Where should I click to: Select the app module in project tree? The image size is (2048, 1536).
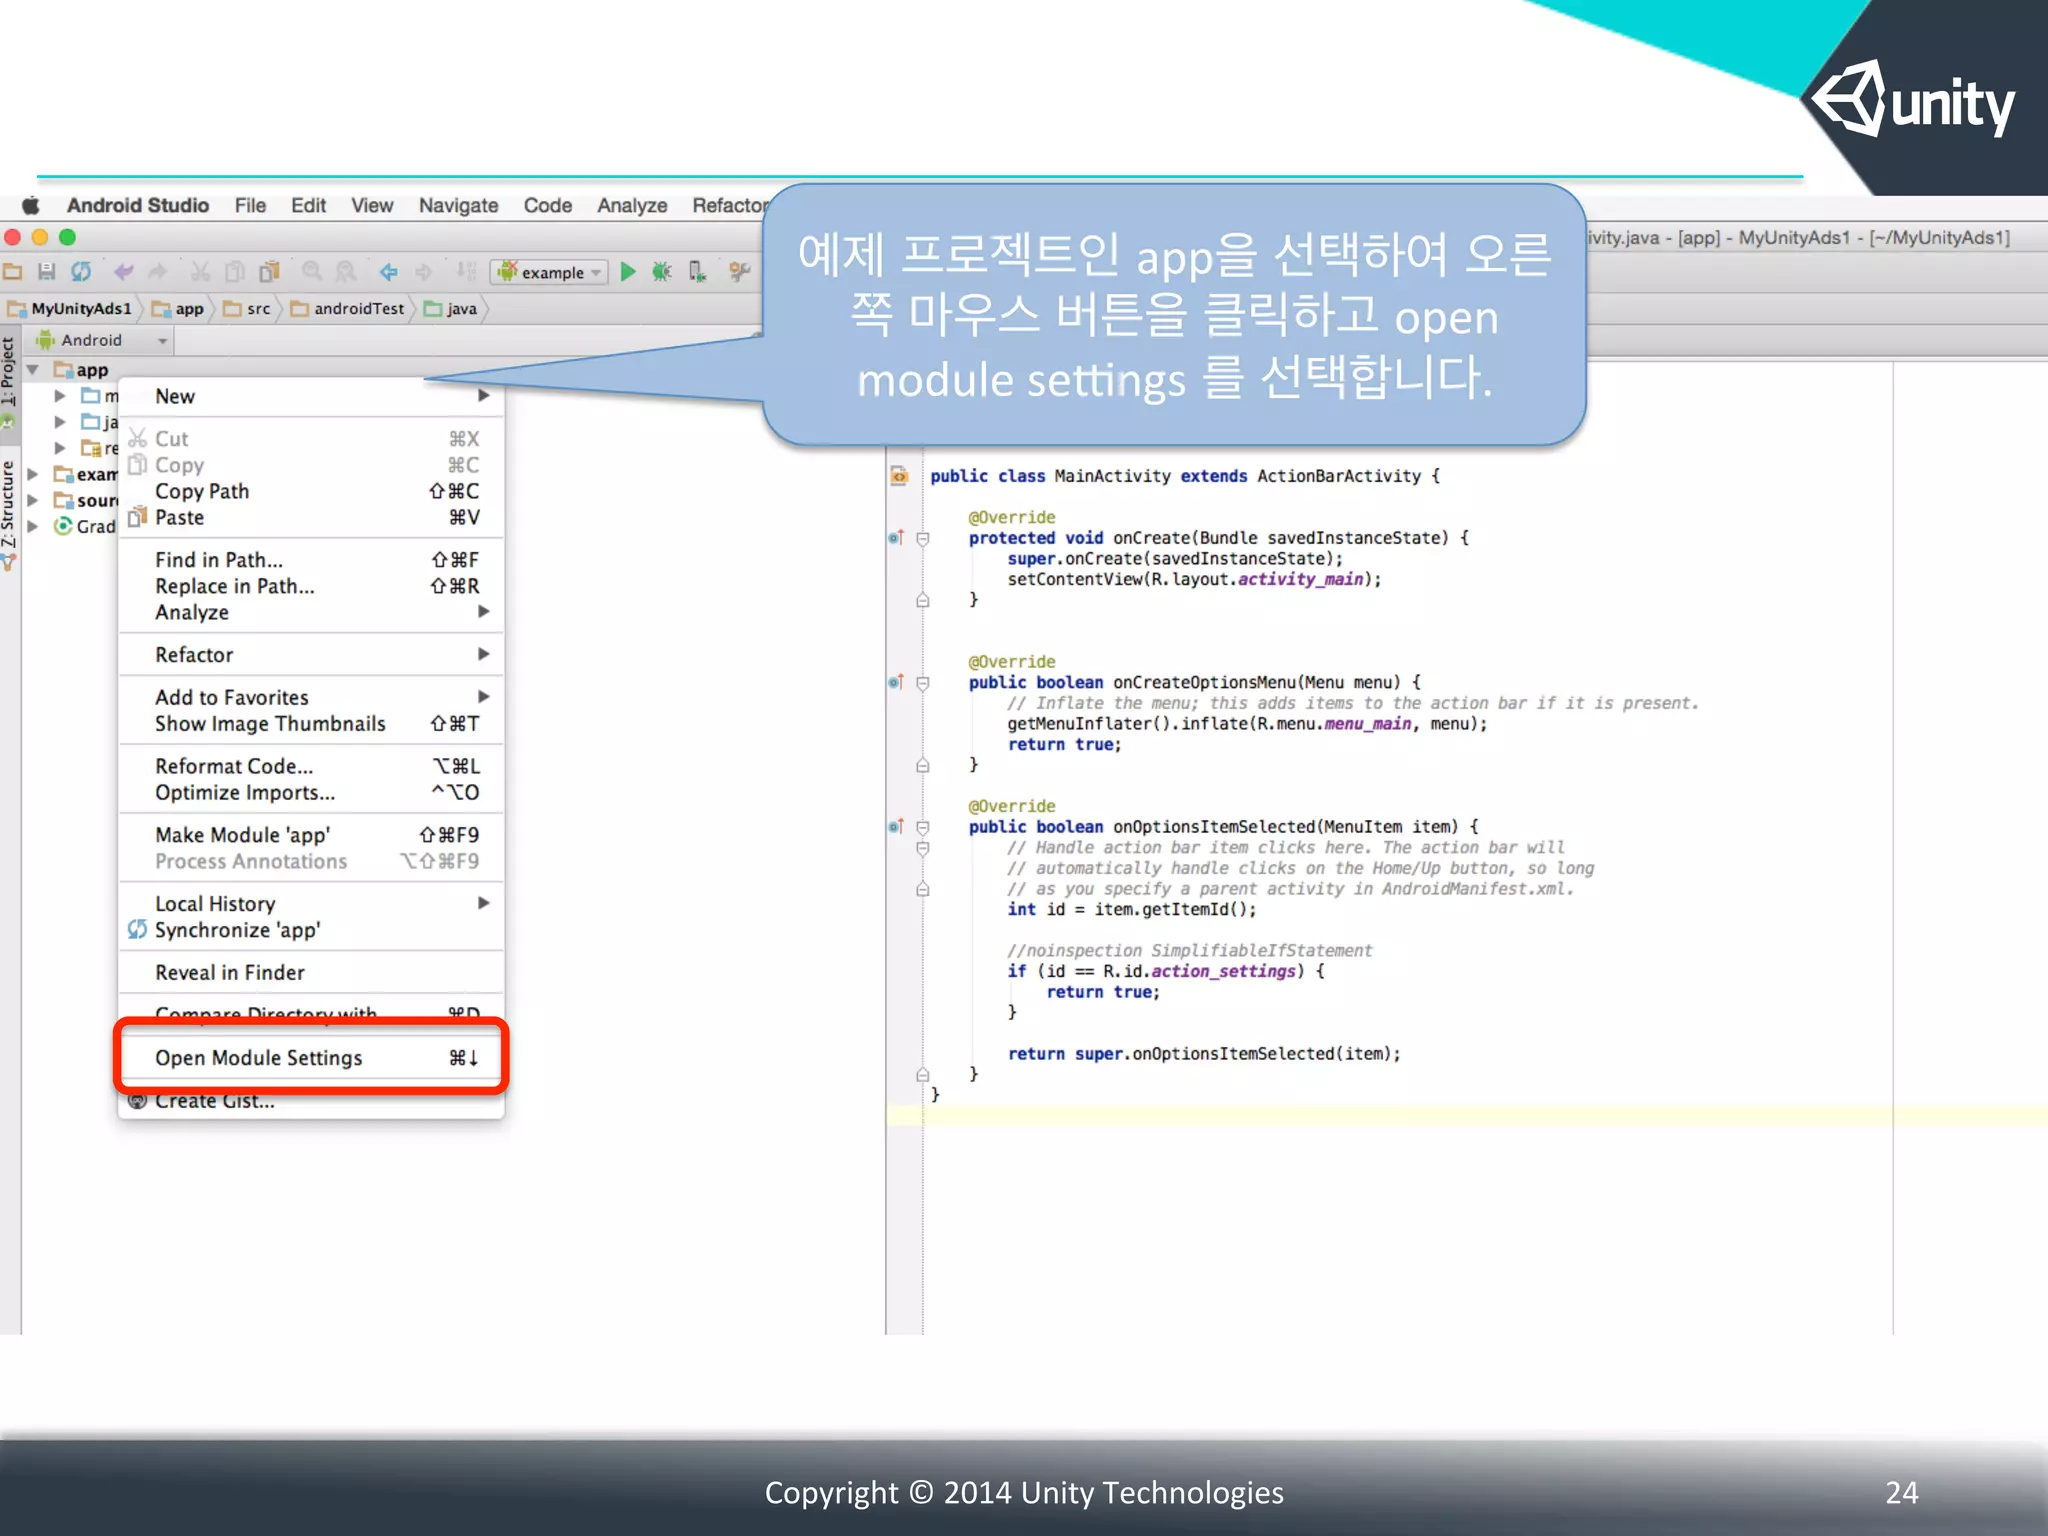coord(81,370)
